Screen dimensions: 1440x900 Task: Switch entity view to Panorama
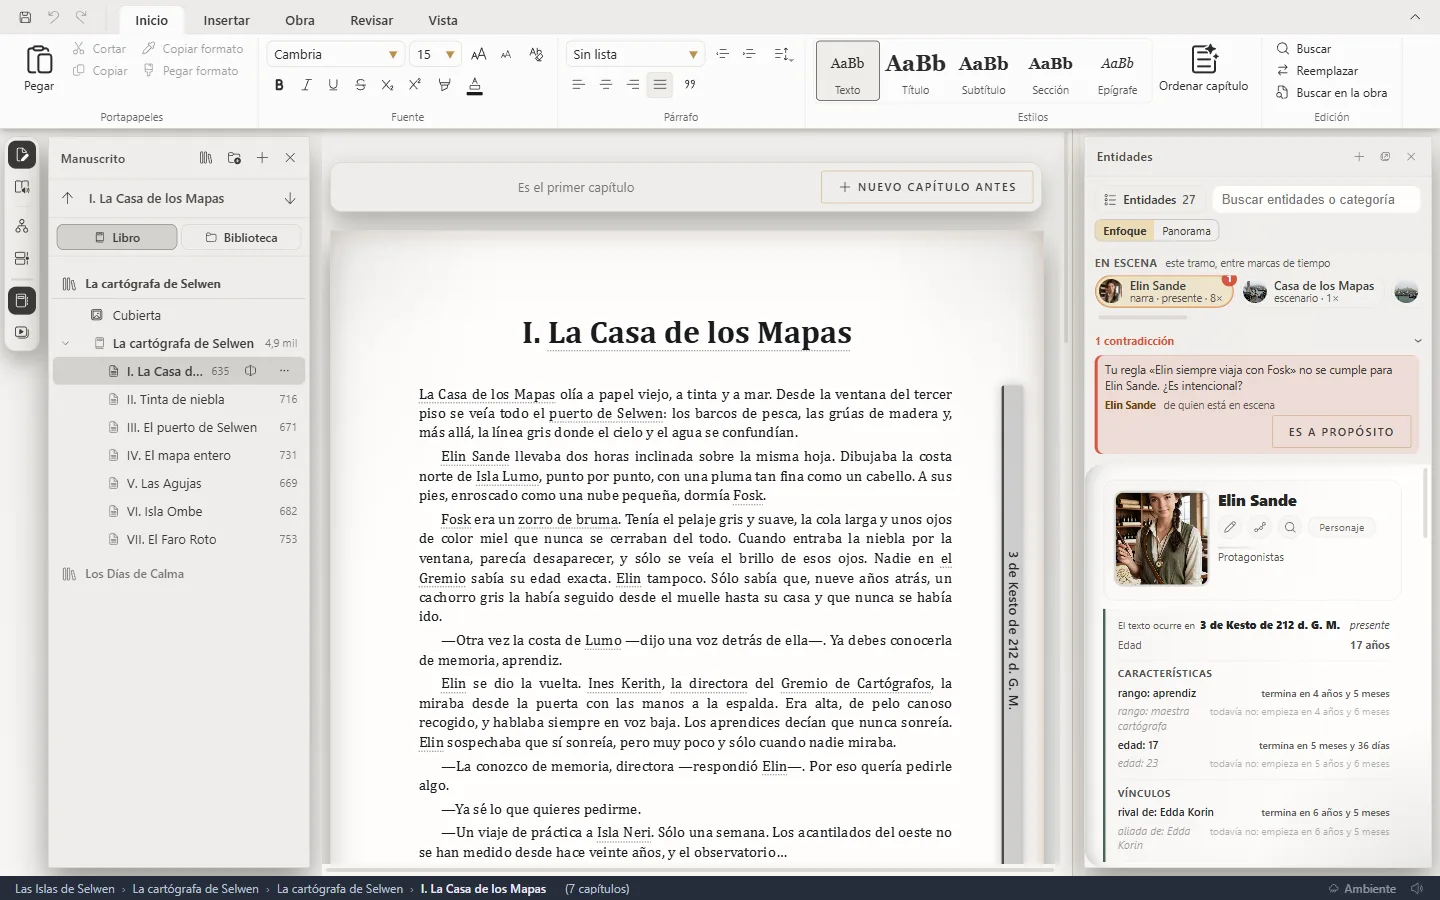click(x=1186, y=231)
